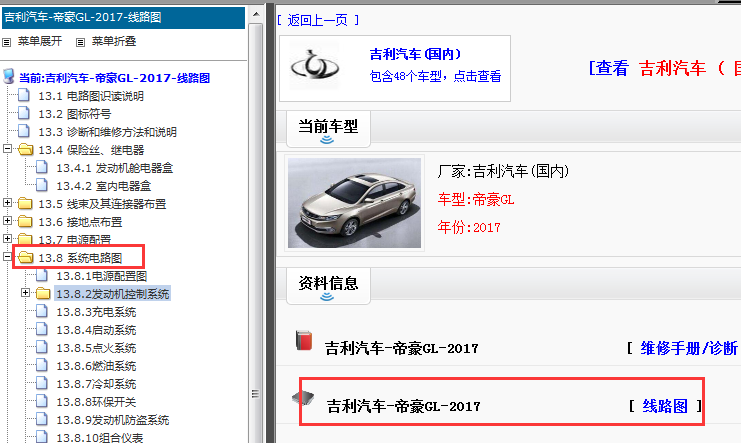This screenshot has height=443, width=741.
Task: Collapse the 13.8 系统电路图 node
Action: 7,257
